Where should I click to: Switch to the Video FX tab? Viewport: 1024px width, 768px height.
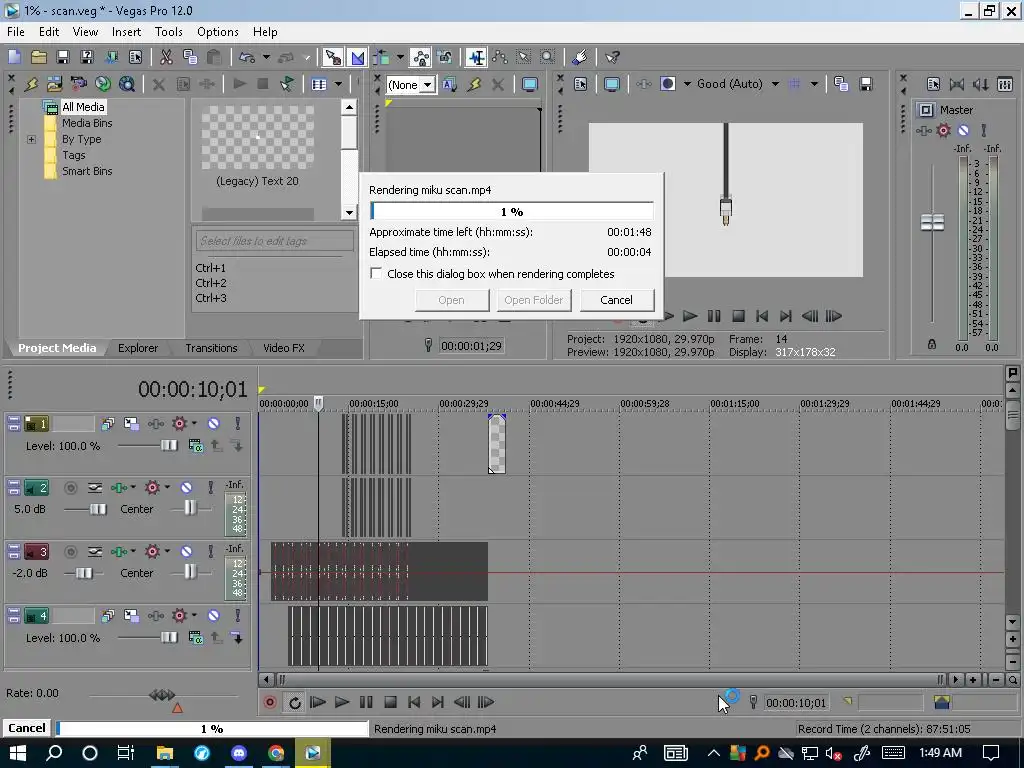(283, 348)
